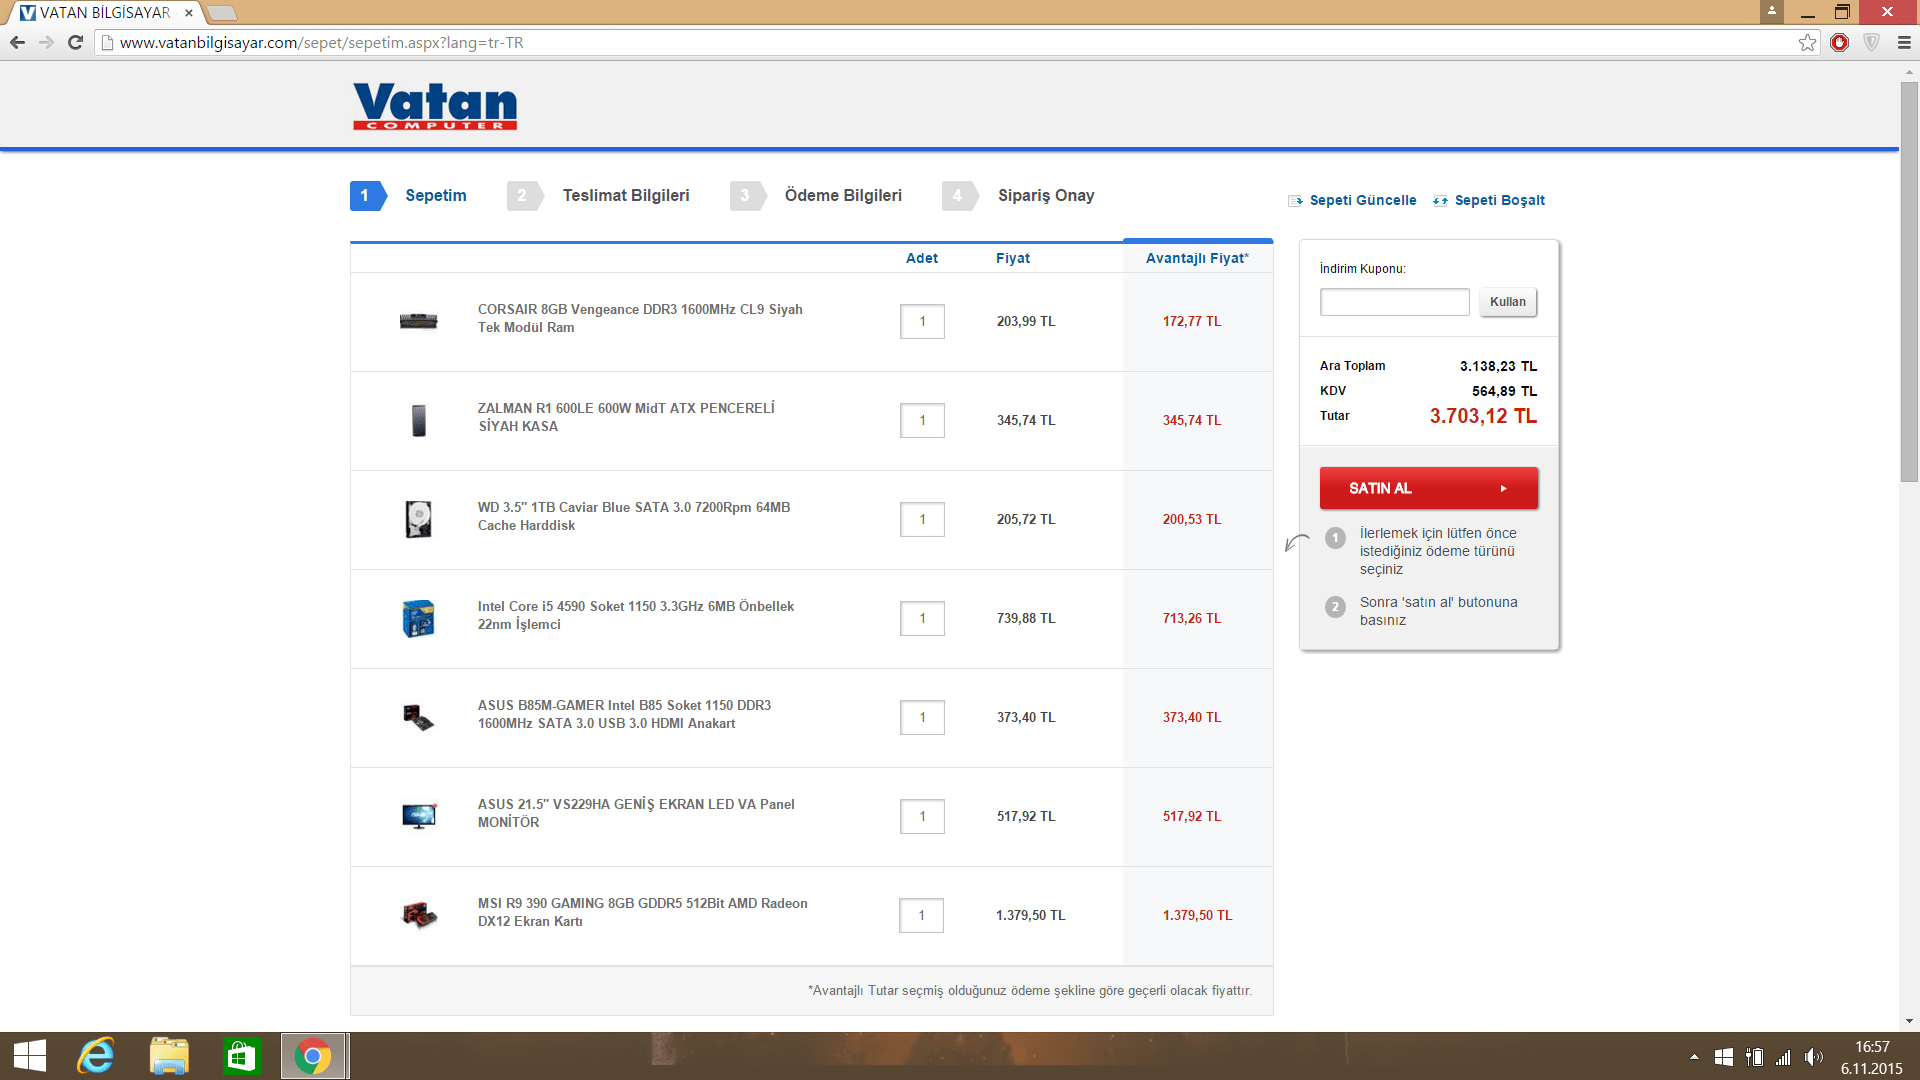1920x1080 pixels.
Task: Click the CORSAIR RAM product thumbnail
Action: [418, 321]
